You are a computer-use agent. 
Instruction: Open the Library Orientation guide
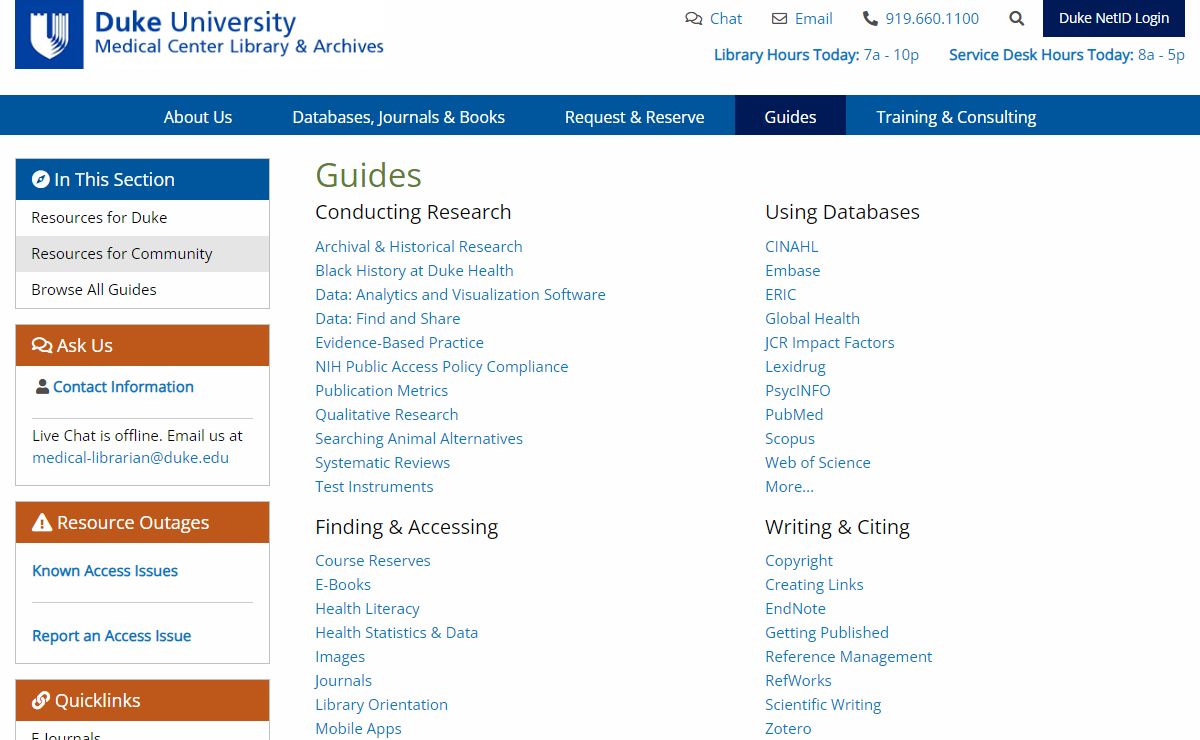(381, 704)
